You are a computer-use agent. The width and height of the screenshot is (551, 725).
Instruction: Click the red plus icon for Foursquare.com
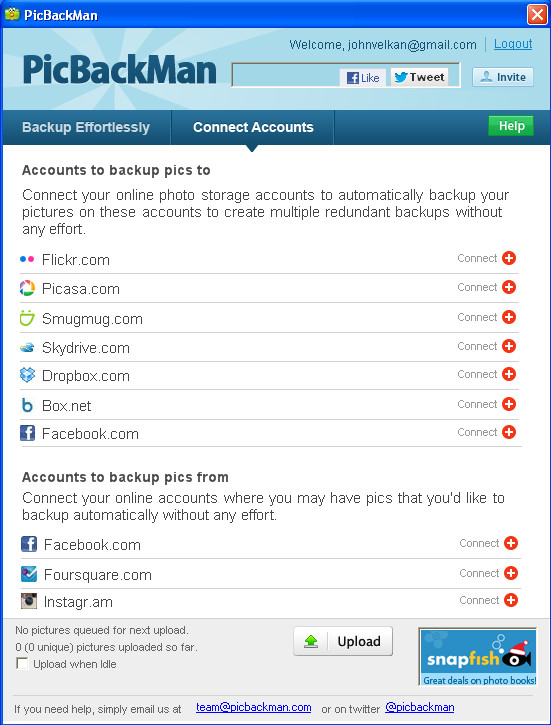coord(511,573)
